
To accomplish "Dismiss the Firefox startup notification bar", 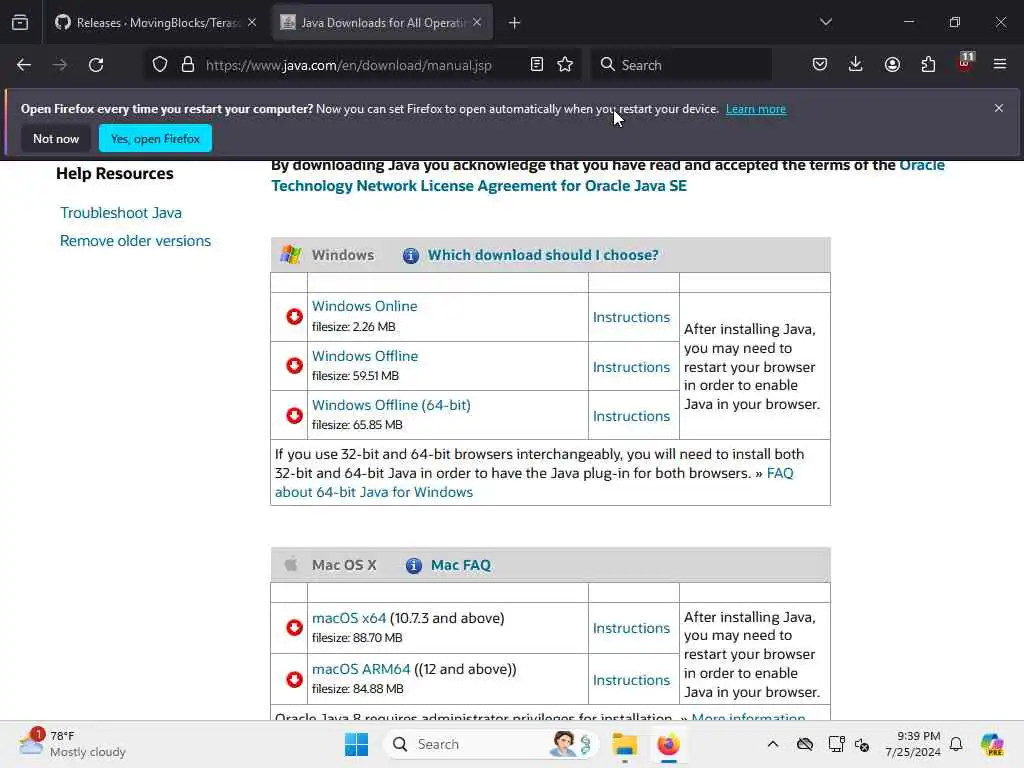I will (x=999, y=108).
